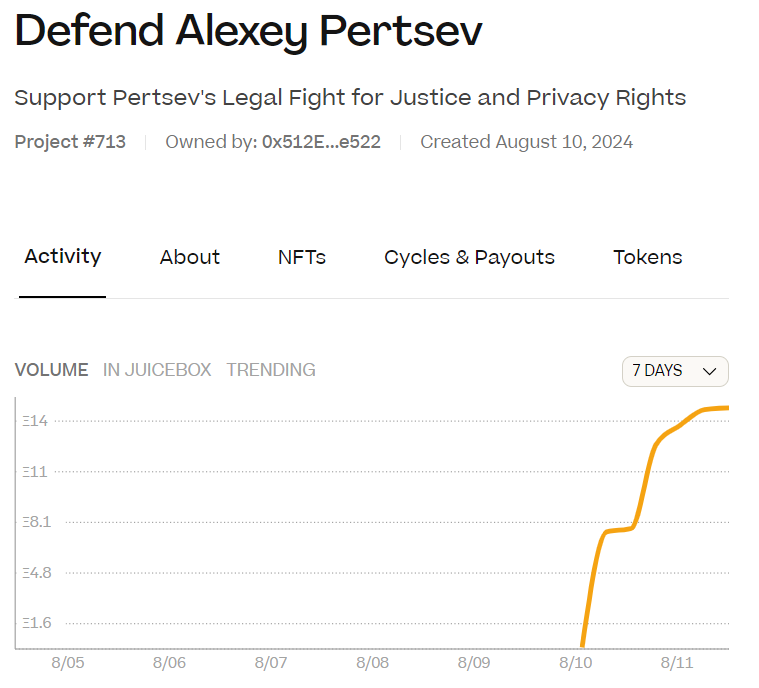Pick the 8/08 date axis marker
Screen dimensions: 759x688
tap(372, 663)
